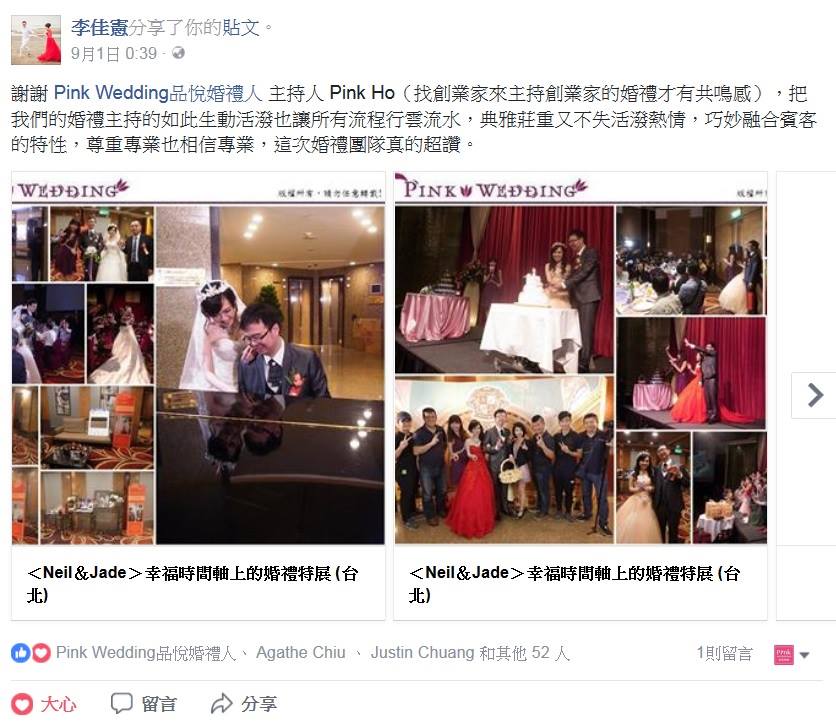Viewport: 836px width, 723px height.
Task: Advance carousel with the right chevron arrow
Action: coord(814,395)
